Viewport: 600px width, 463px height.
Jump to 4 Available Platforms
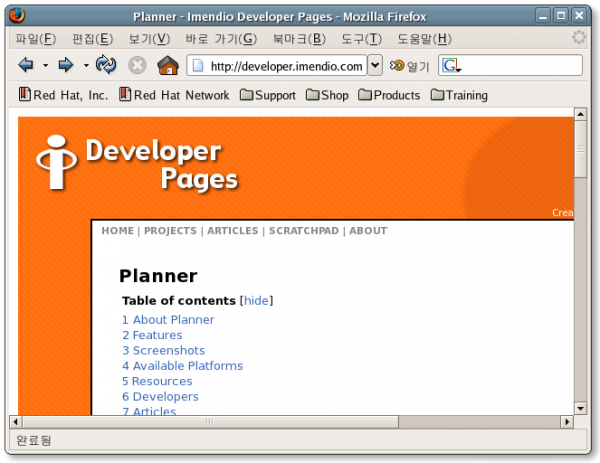pos(183,366)
